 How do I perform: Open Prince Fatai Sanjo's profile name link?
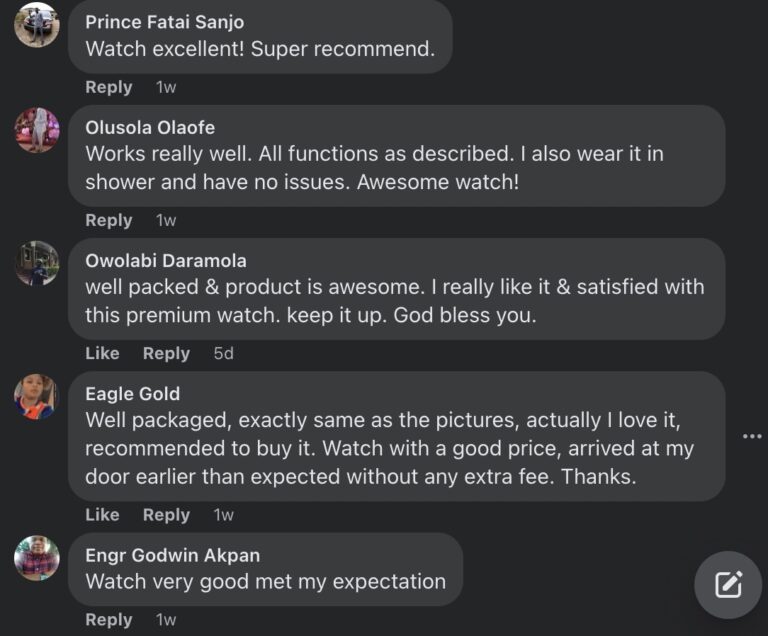[x=165, y=22]
